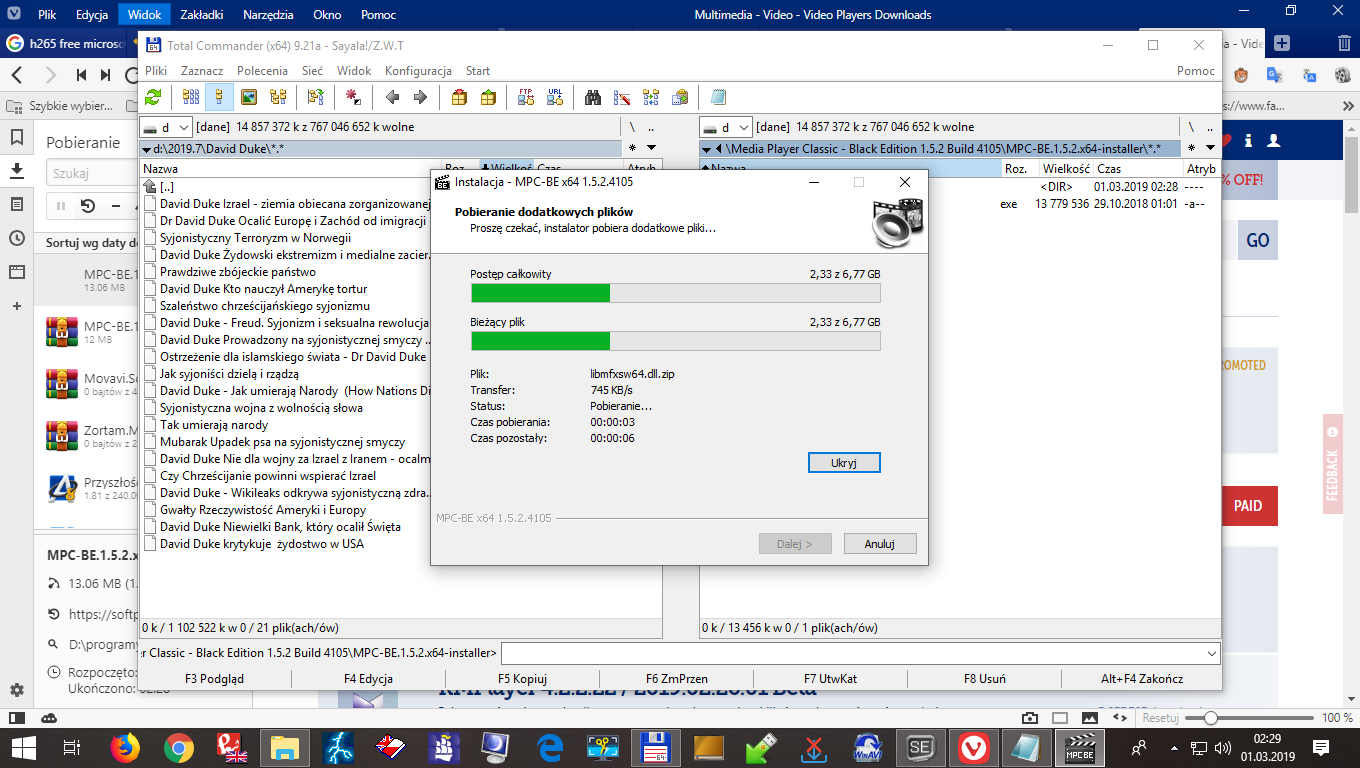Open the Narzędzia menu in Vivaldi
The image size is (1360, 768).
tap(267, 15)
